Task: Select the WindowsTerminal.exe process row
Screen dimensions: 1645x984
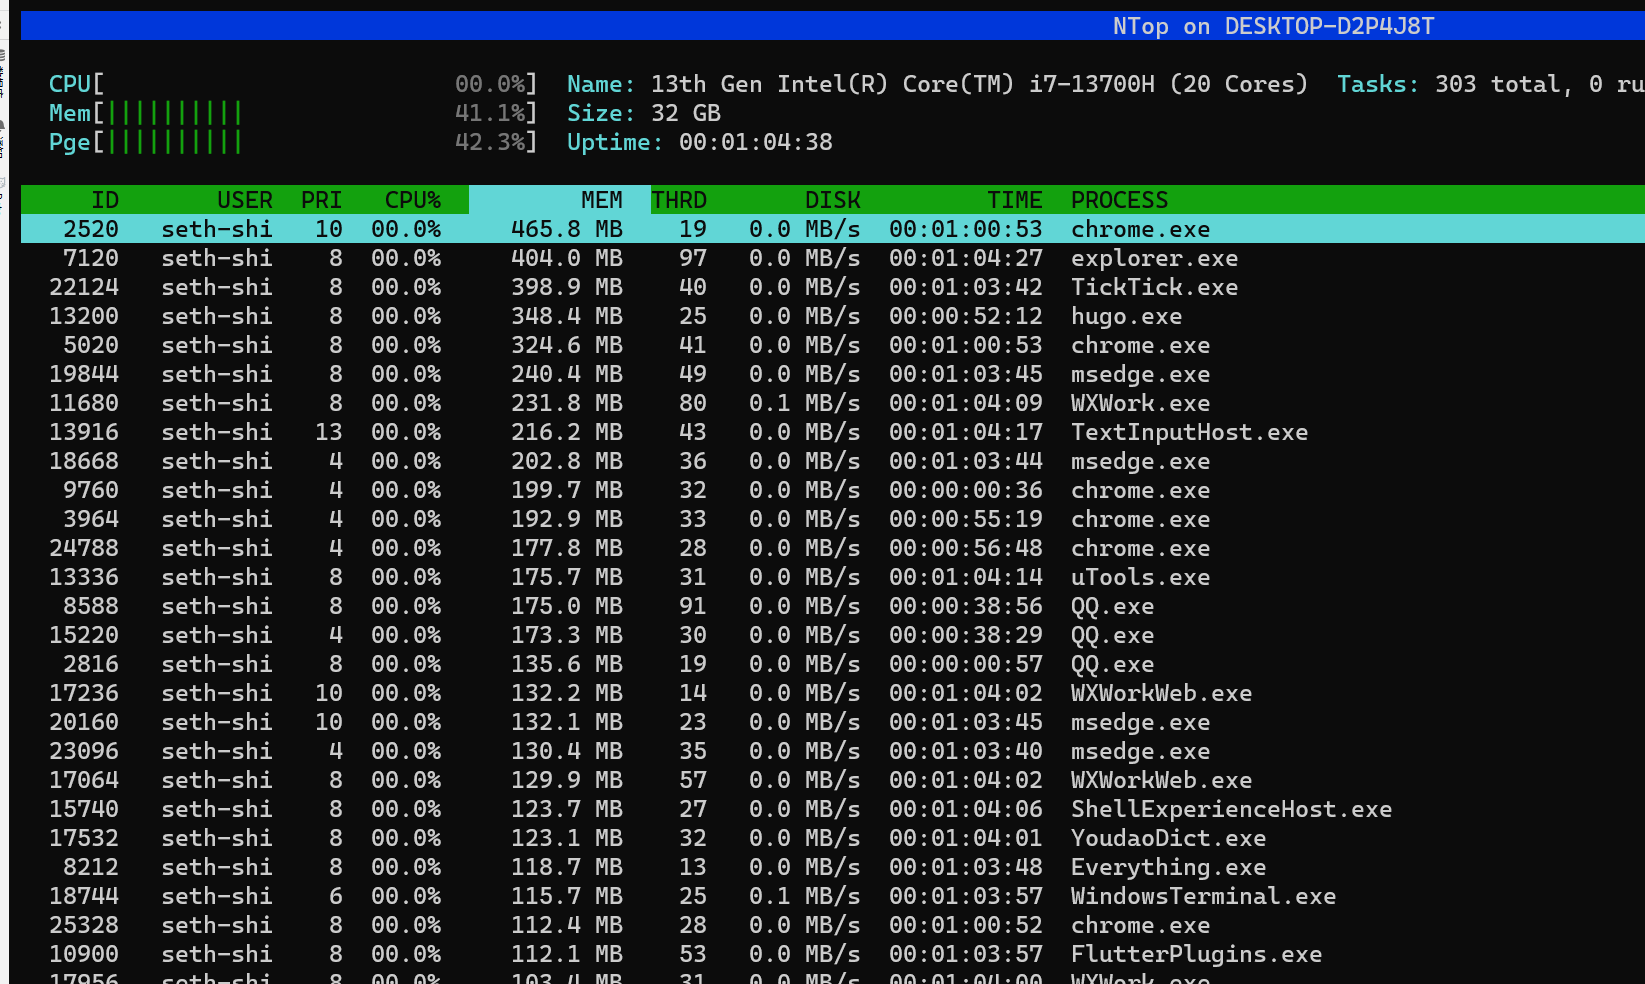Action: tap(833, 896)
